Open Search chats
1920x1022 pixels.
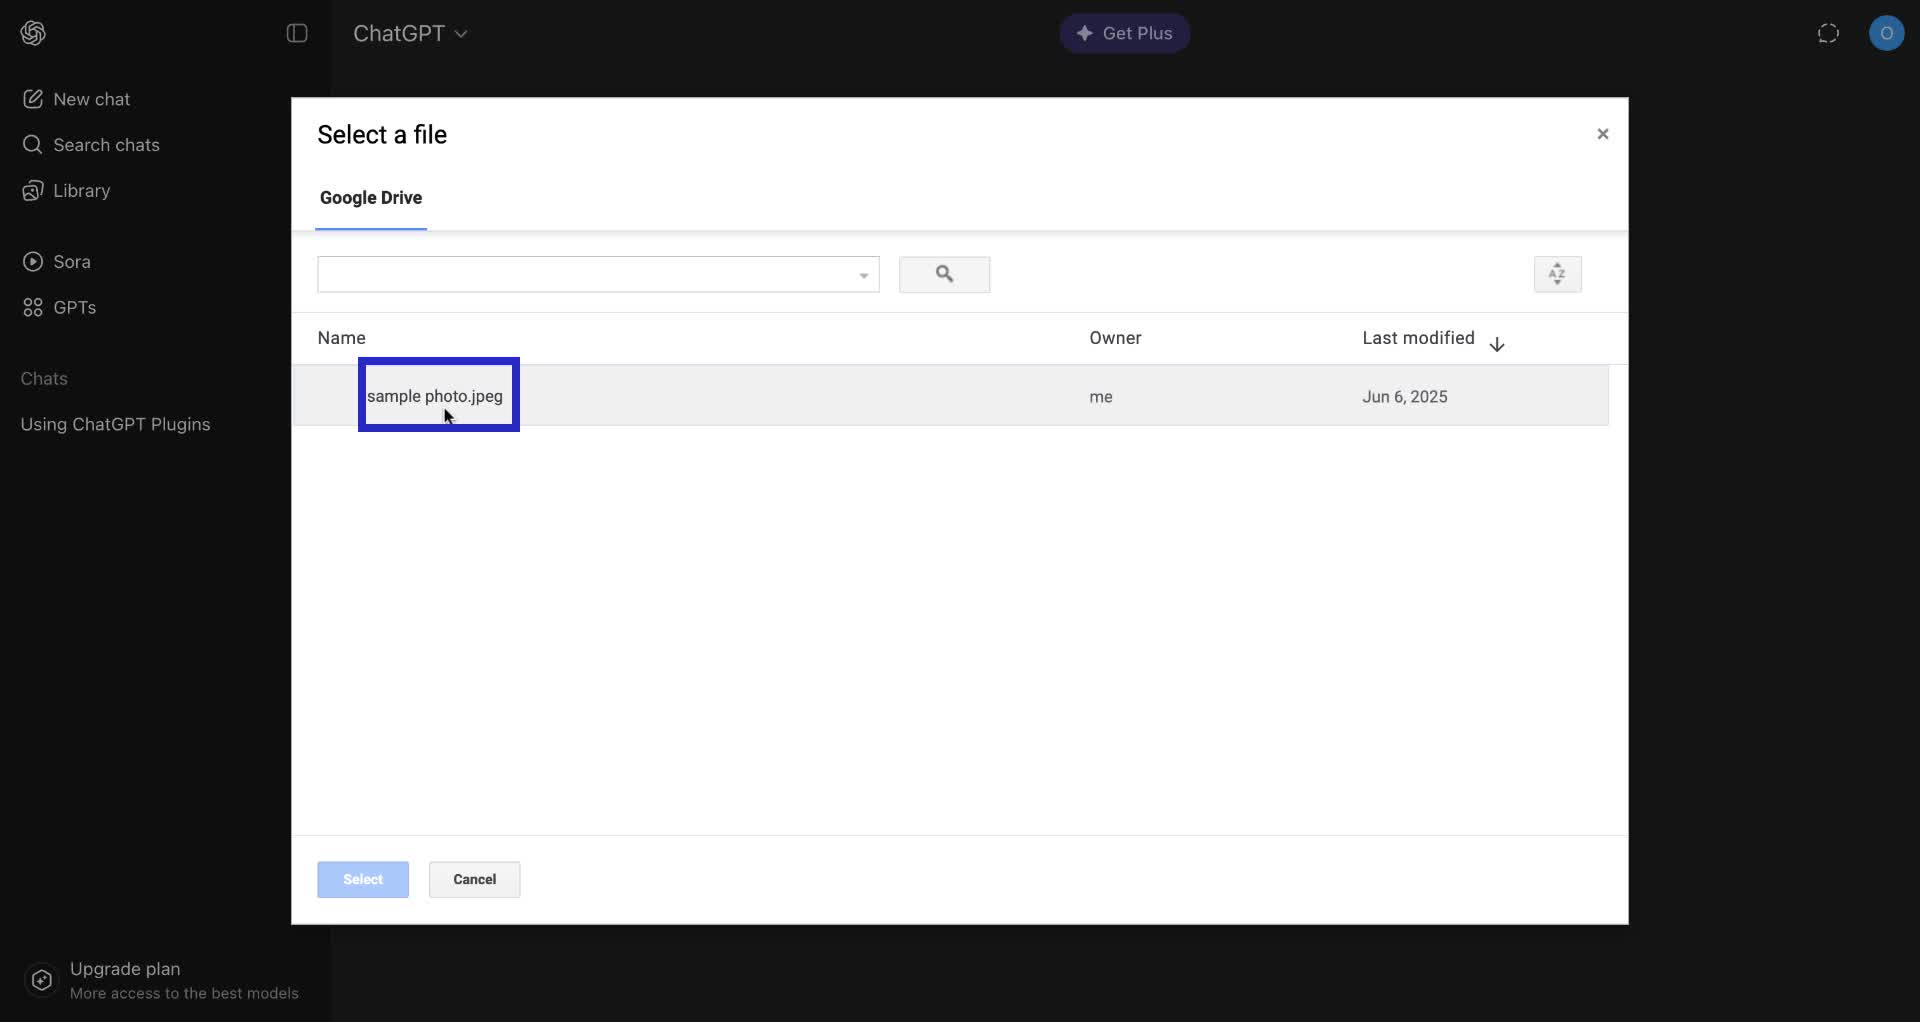tap(107, 145)
